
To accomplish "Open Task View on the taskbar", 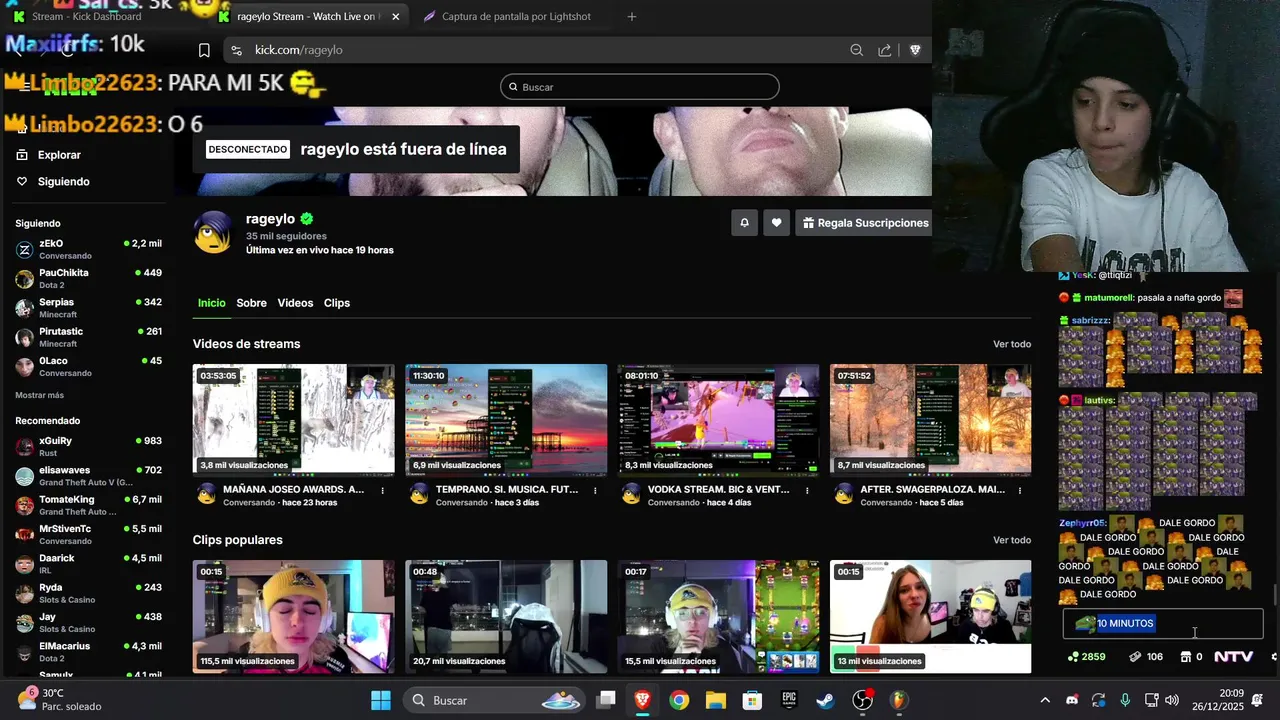I will 606,700.
